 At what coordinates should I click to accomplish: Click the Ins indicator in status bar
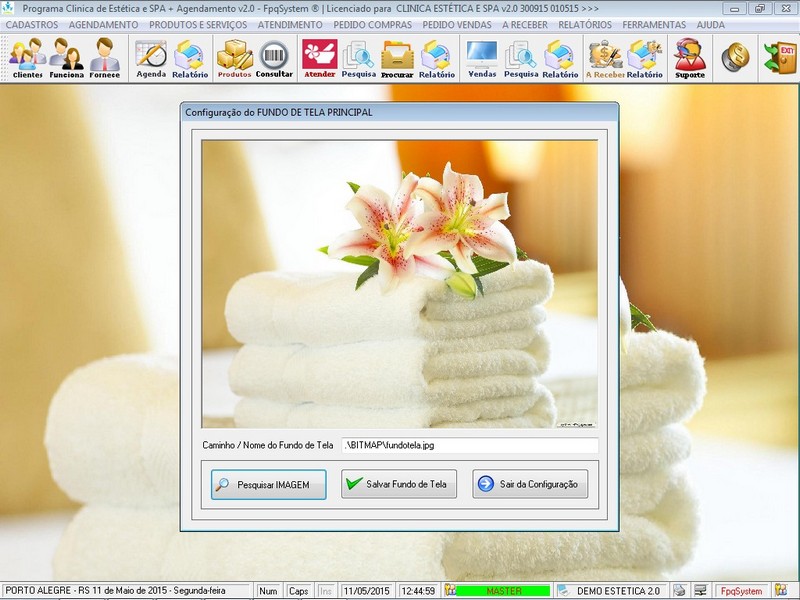[x=325, y=591]
